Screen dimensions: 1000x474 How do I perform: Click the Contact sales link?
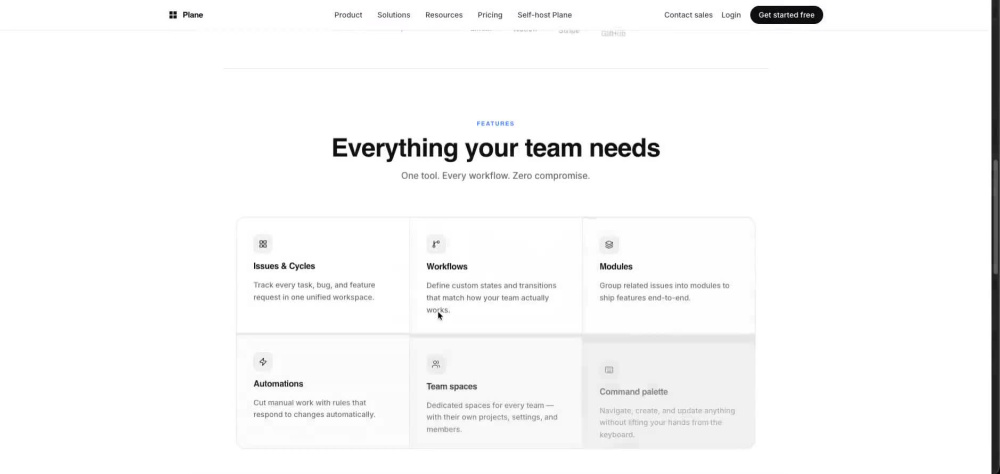pyautogui.click(x=688, y=15)
